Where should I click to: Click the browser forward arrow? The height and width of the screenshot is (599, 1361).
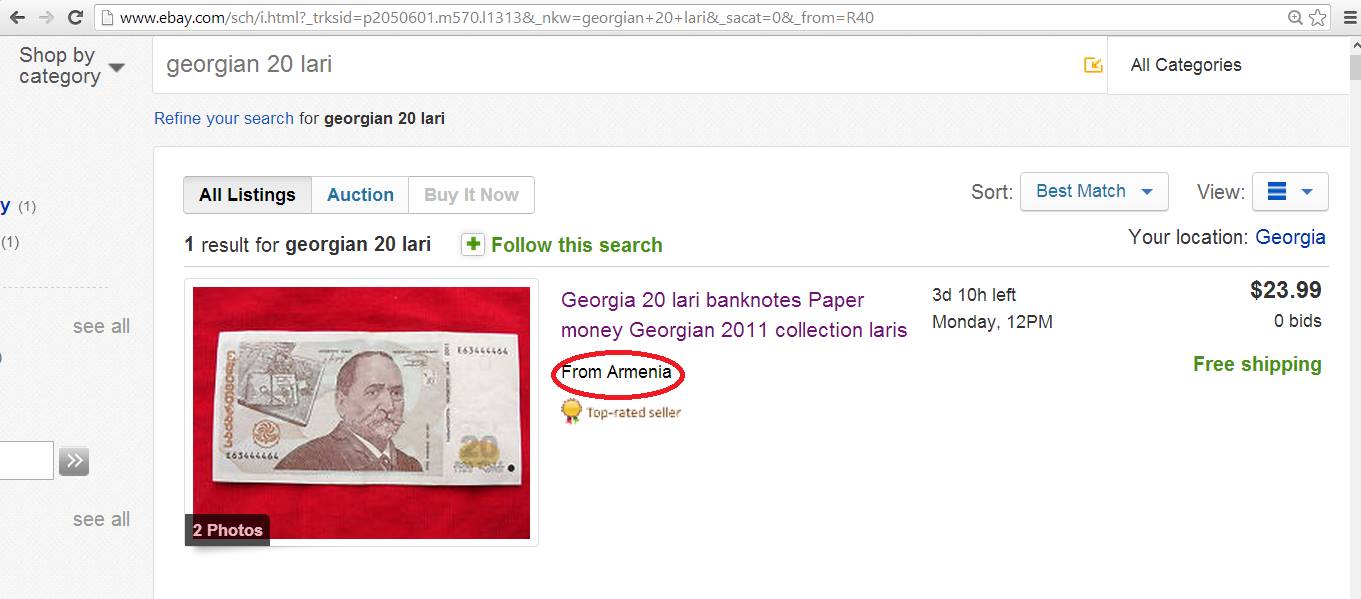[x=46, y=17]
